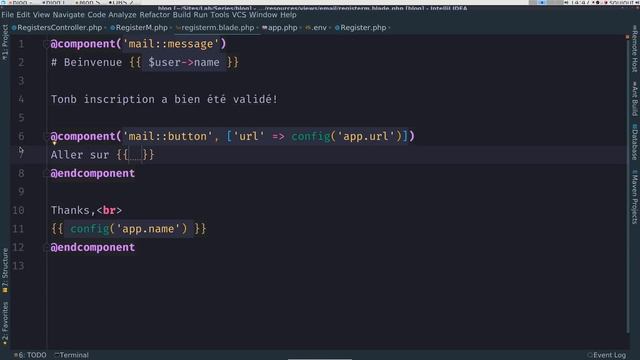Open the Refactor menu
The height and width of the screenshot is (360, 640).
154,15
